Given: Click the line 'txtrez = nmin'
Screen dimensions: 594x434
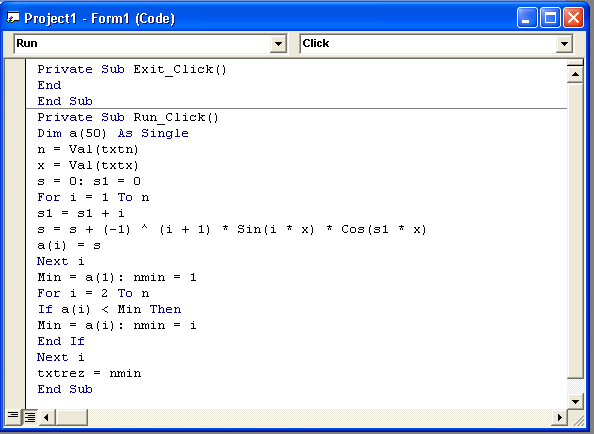Looking at the screenshot, I should click(89, 373).
